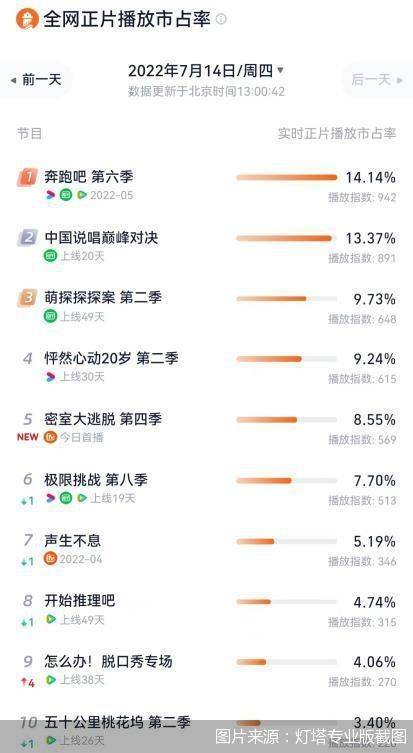Click the orange Lighthouse app logo

click(27, 19)
